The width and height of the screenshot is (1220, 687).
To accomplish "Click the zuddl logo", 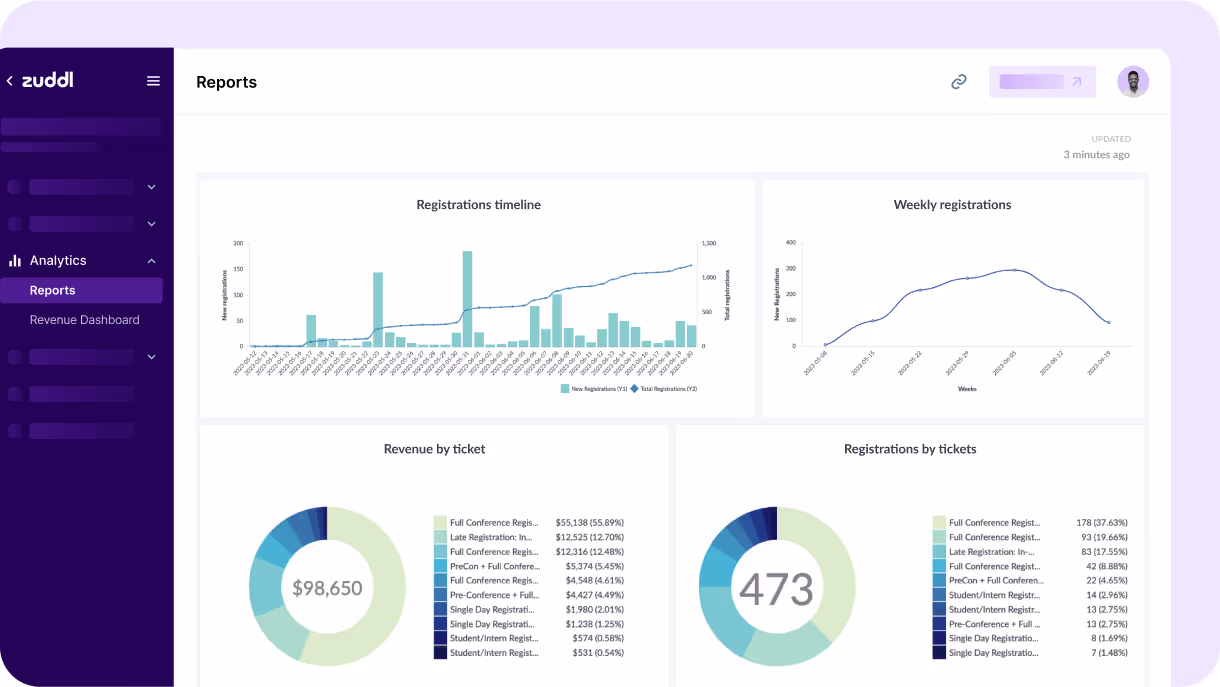I will click(x=47, y=80).
